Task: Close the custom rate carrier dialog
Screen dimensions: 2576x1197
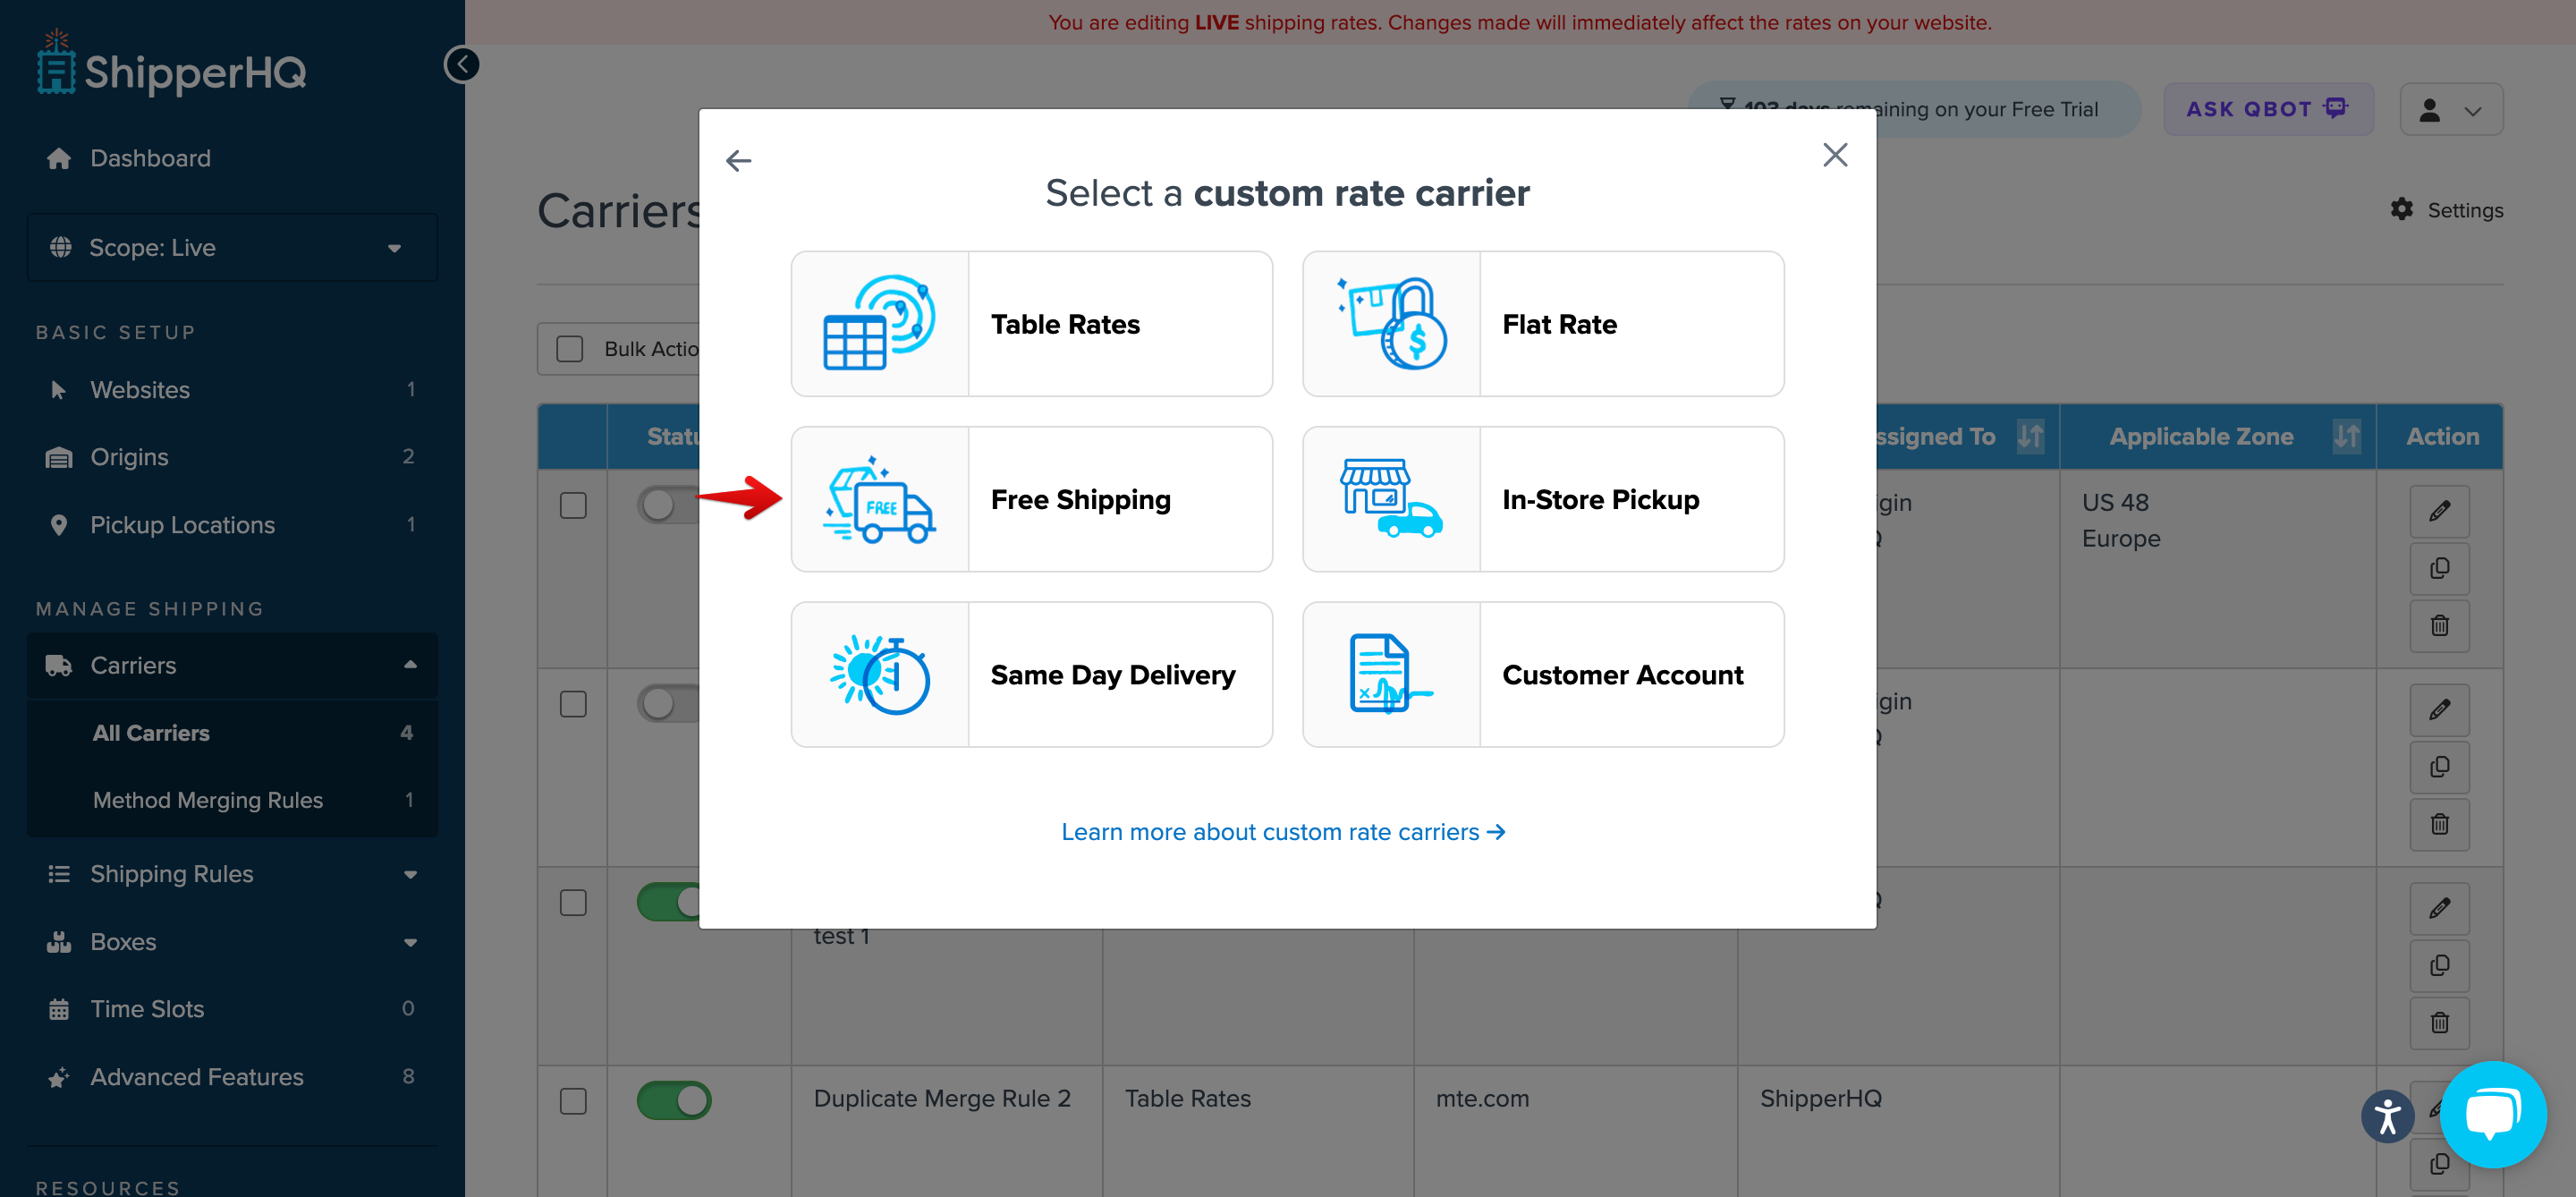Action: point(1834,155)
